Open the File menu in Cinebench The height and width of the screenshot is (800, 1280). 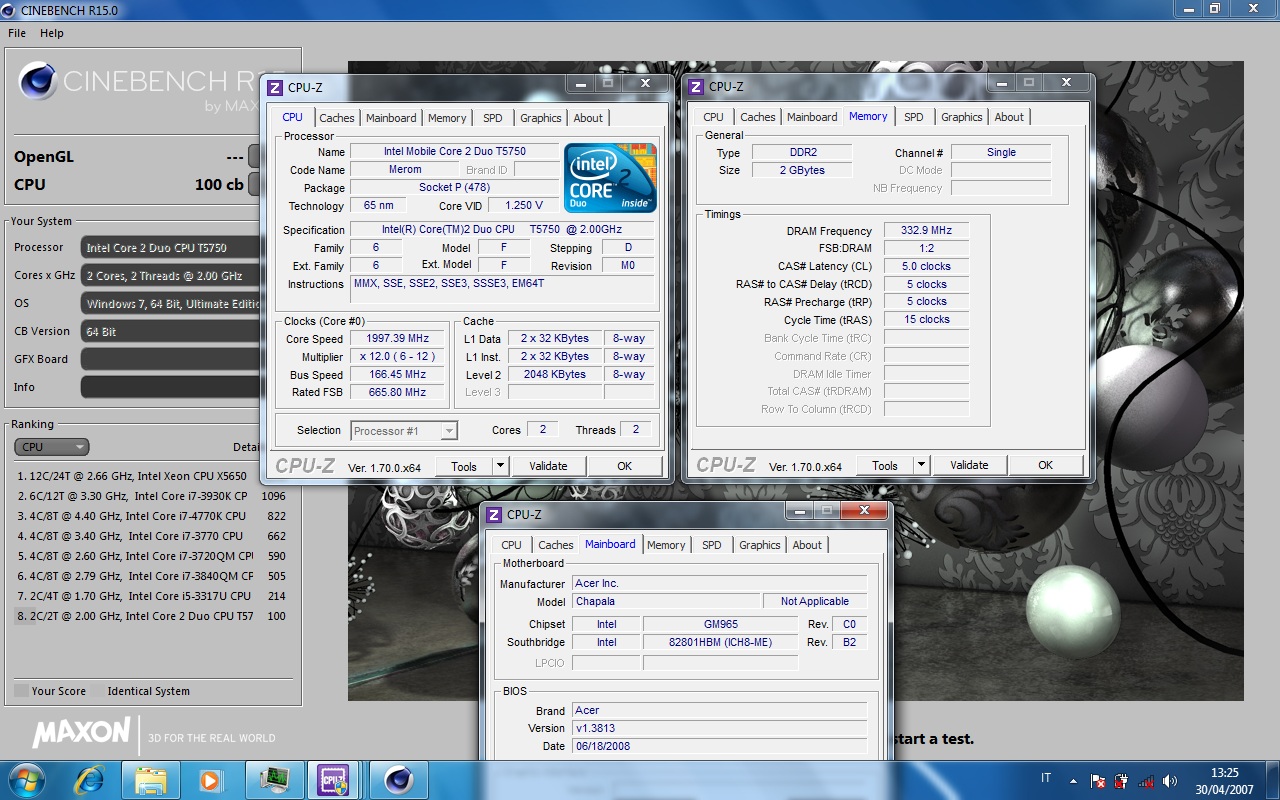click(17, 33)
